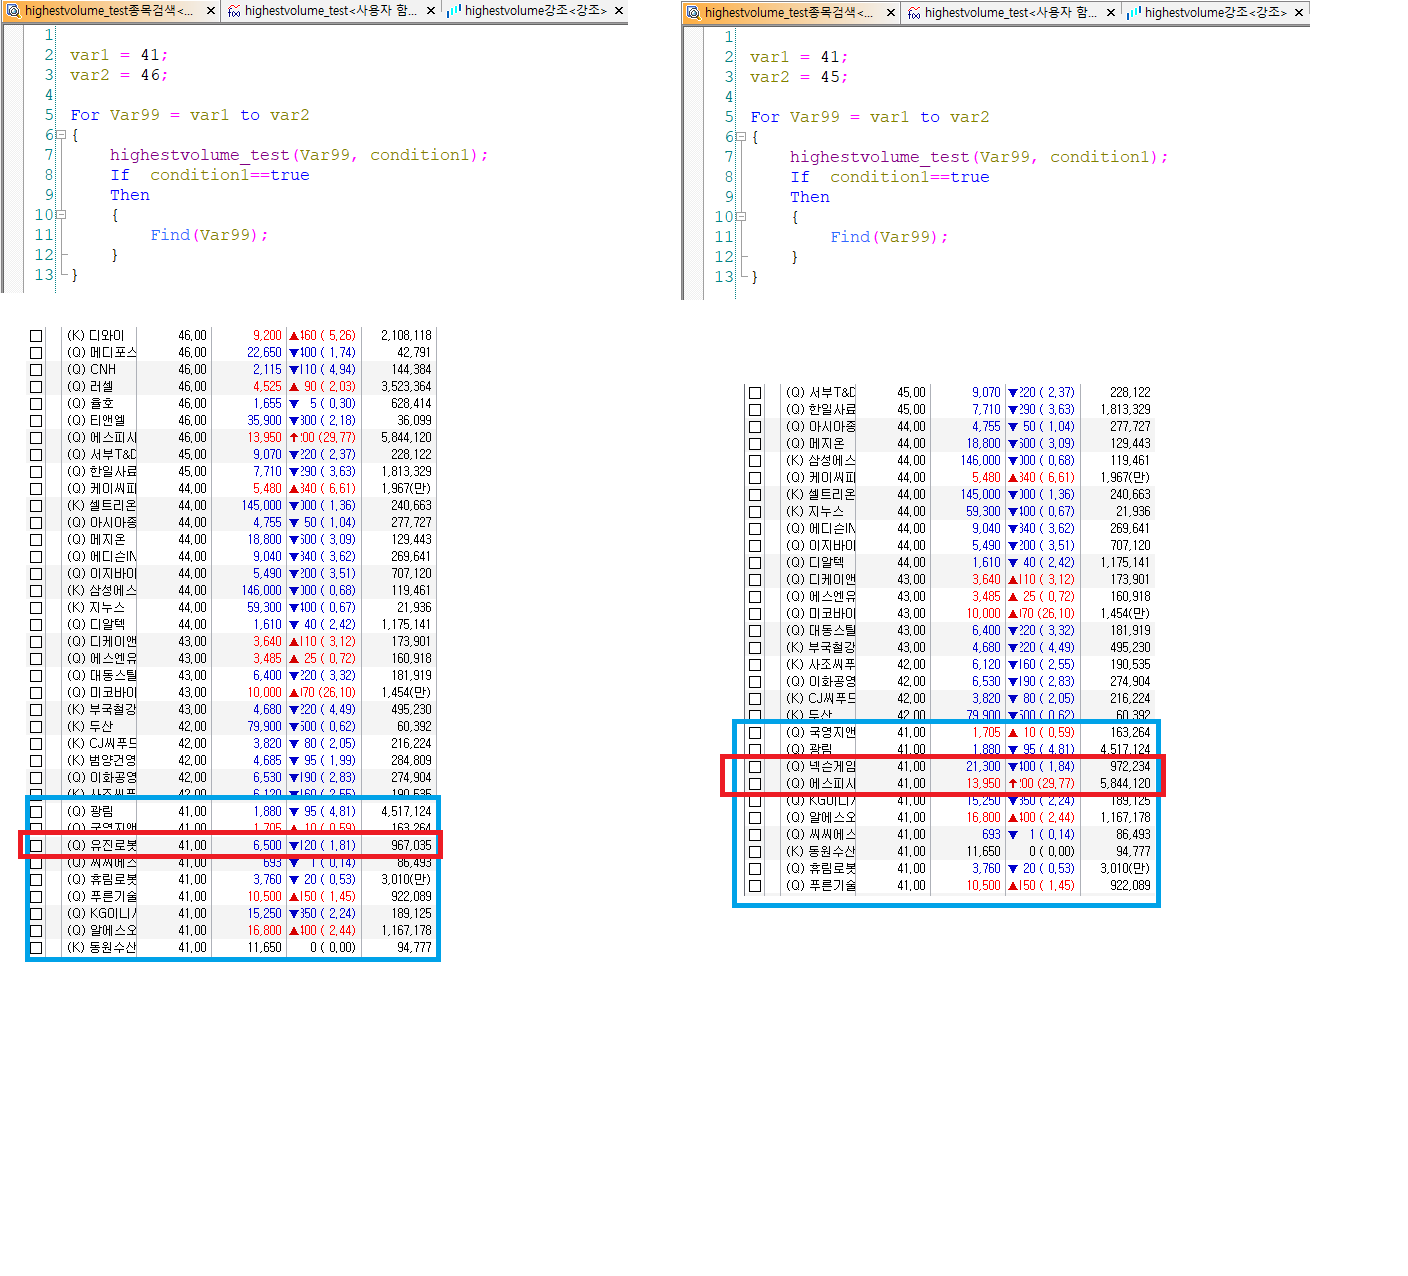The width and height of the screenshot is (1408, 1276).
Task: Close the 종목검색 tab in the var2 = 46 editor
Action: (211, 11)
